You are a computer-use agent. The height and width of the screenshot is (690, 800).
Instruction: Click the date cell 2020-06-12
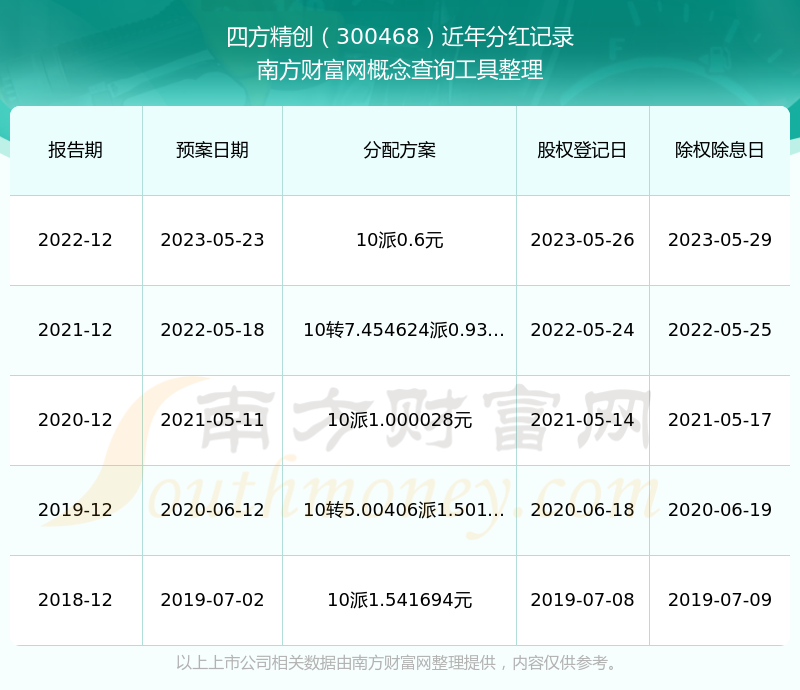tap(212, 510)
